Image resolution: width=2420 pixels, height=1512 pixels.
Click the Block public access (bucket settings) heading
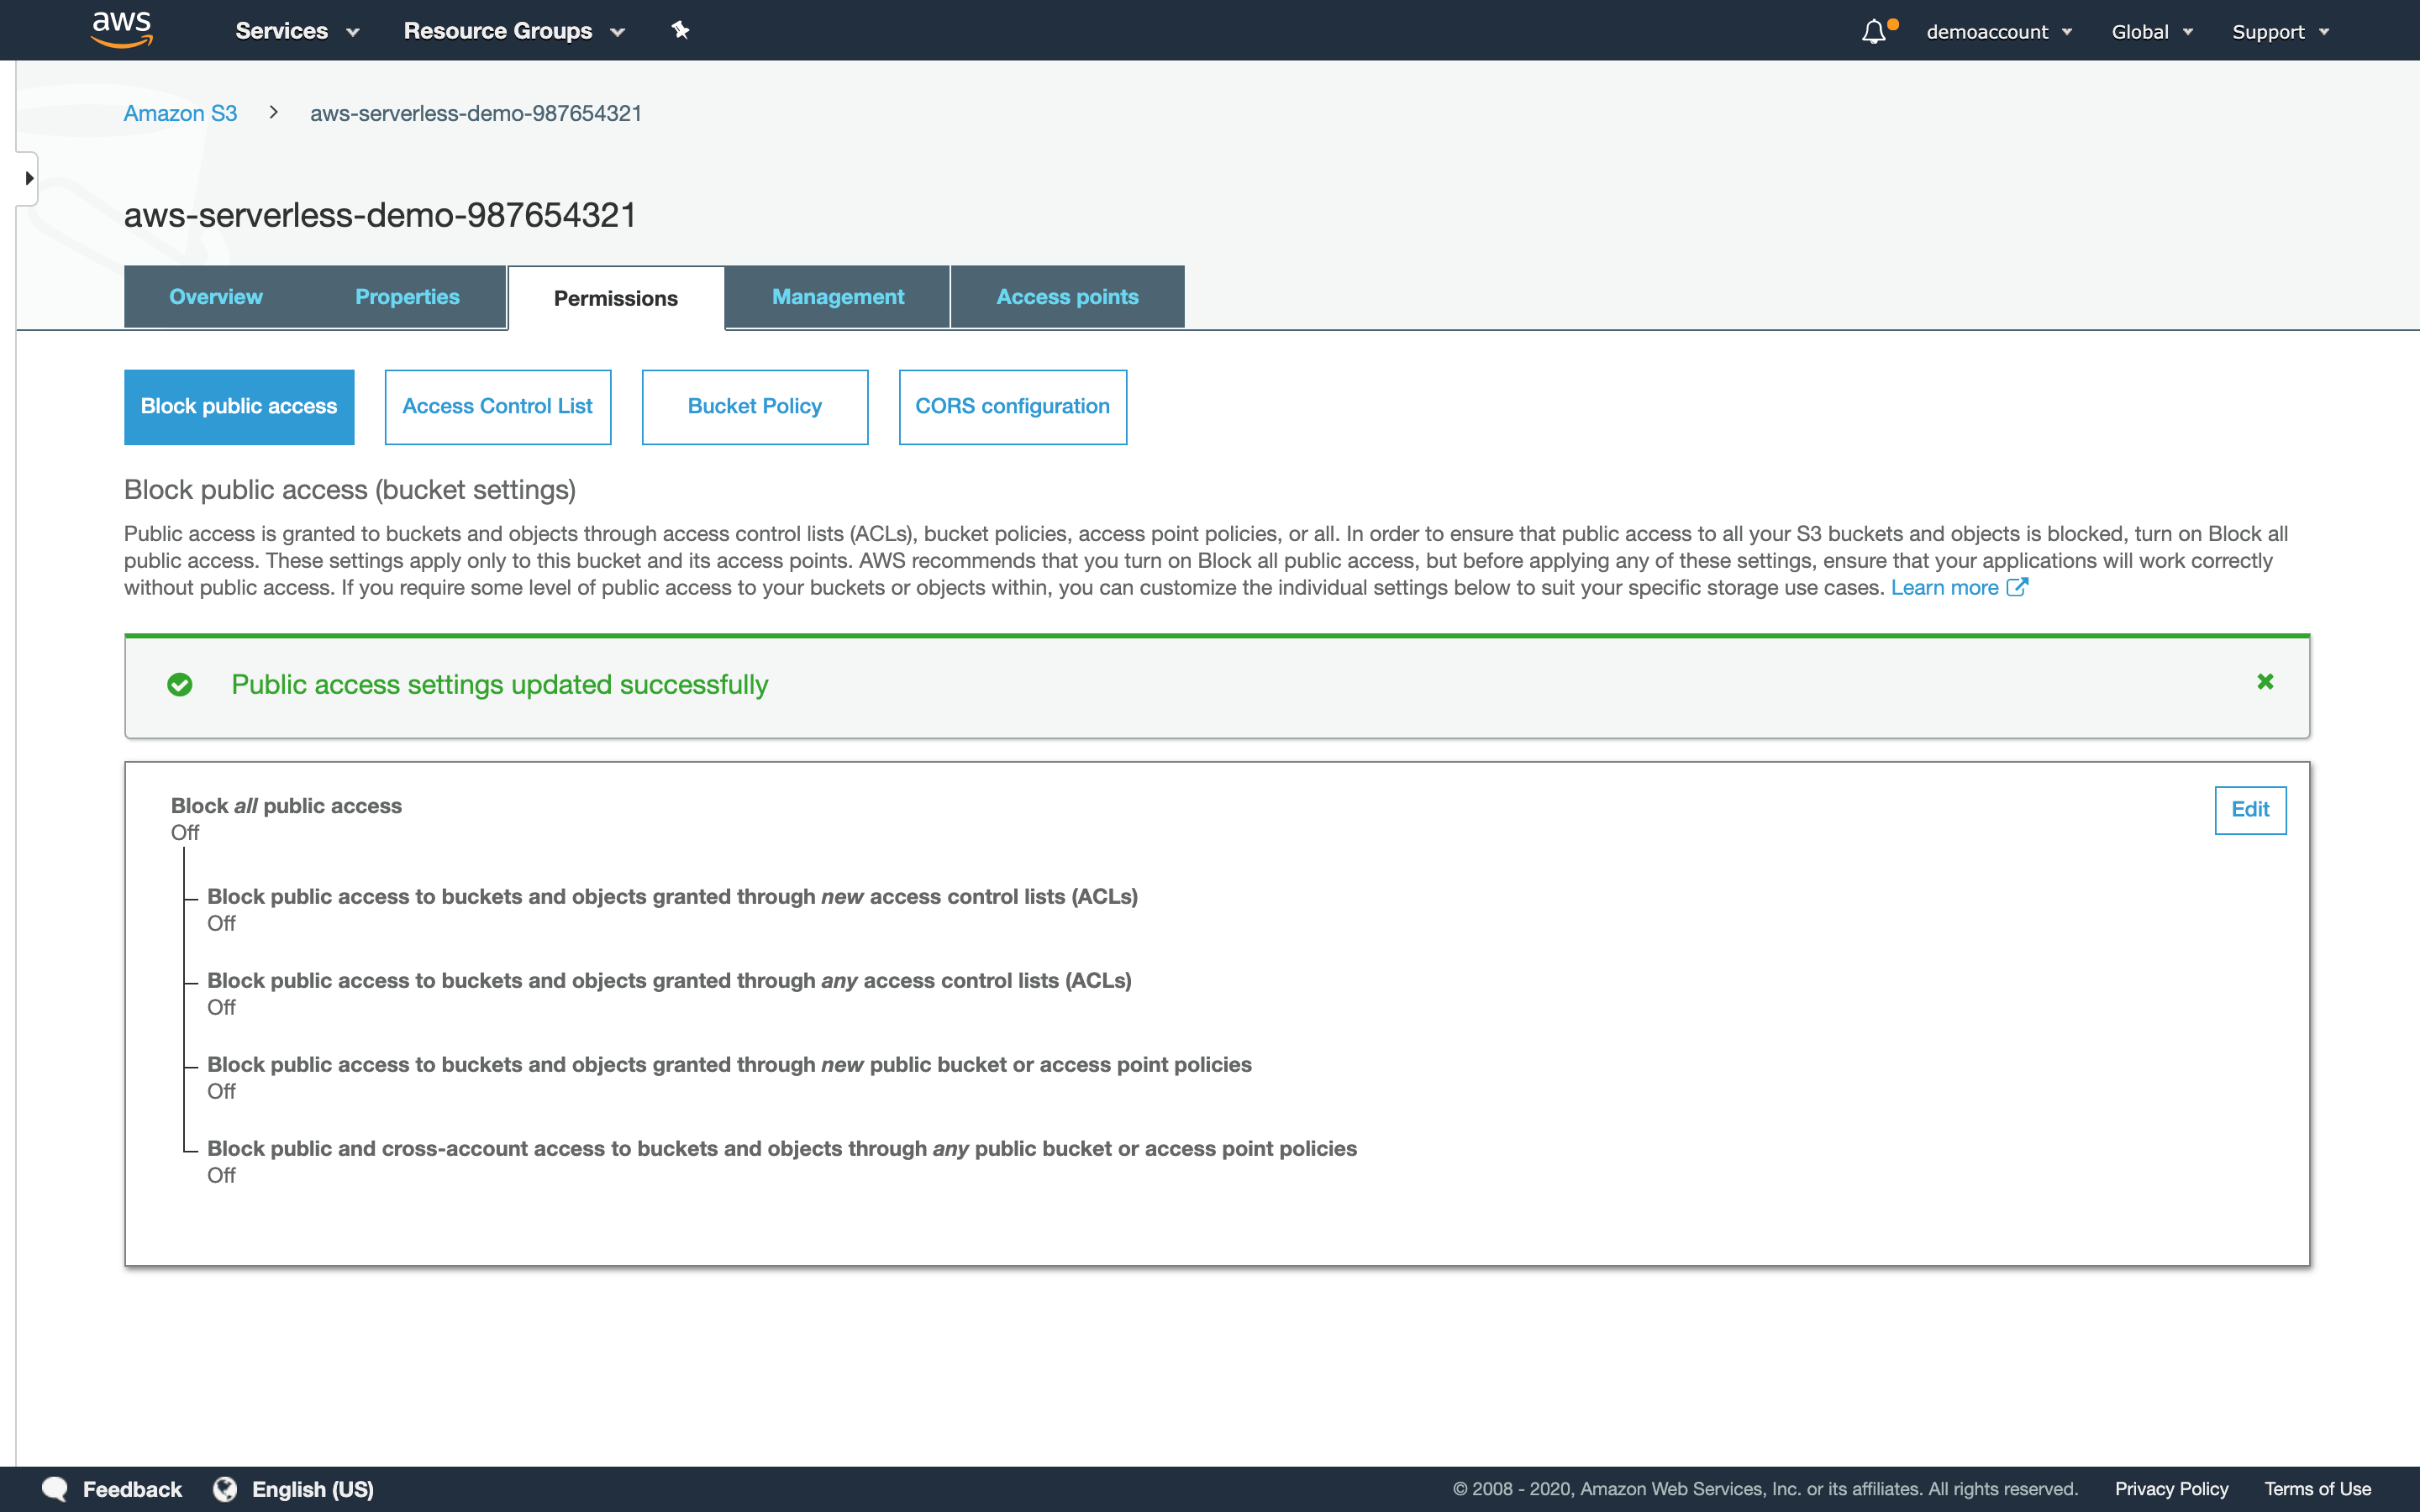pyautogui.click(x=350, y=490)
